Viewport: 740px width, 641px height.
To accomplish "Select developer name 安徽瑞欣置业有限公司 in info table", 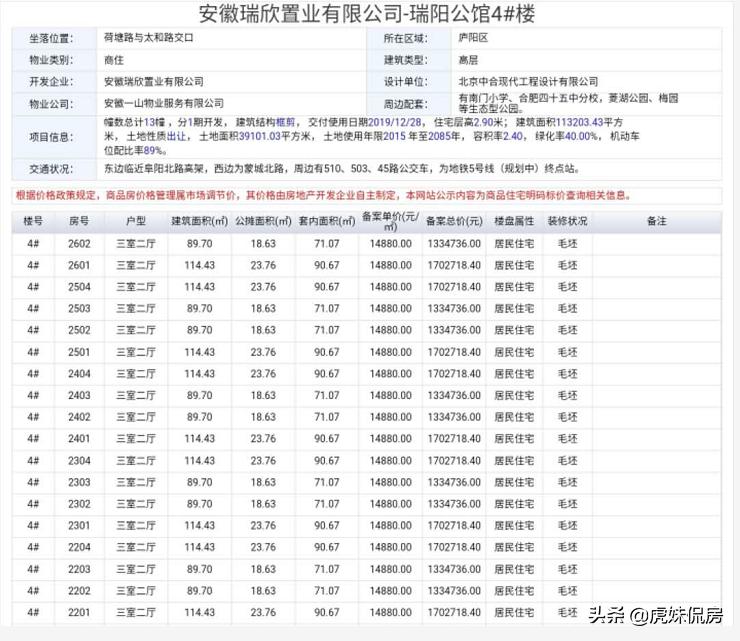I will [154, 82].
